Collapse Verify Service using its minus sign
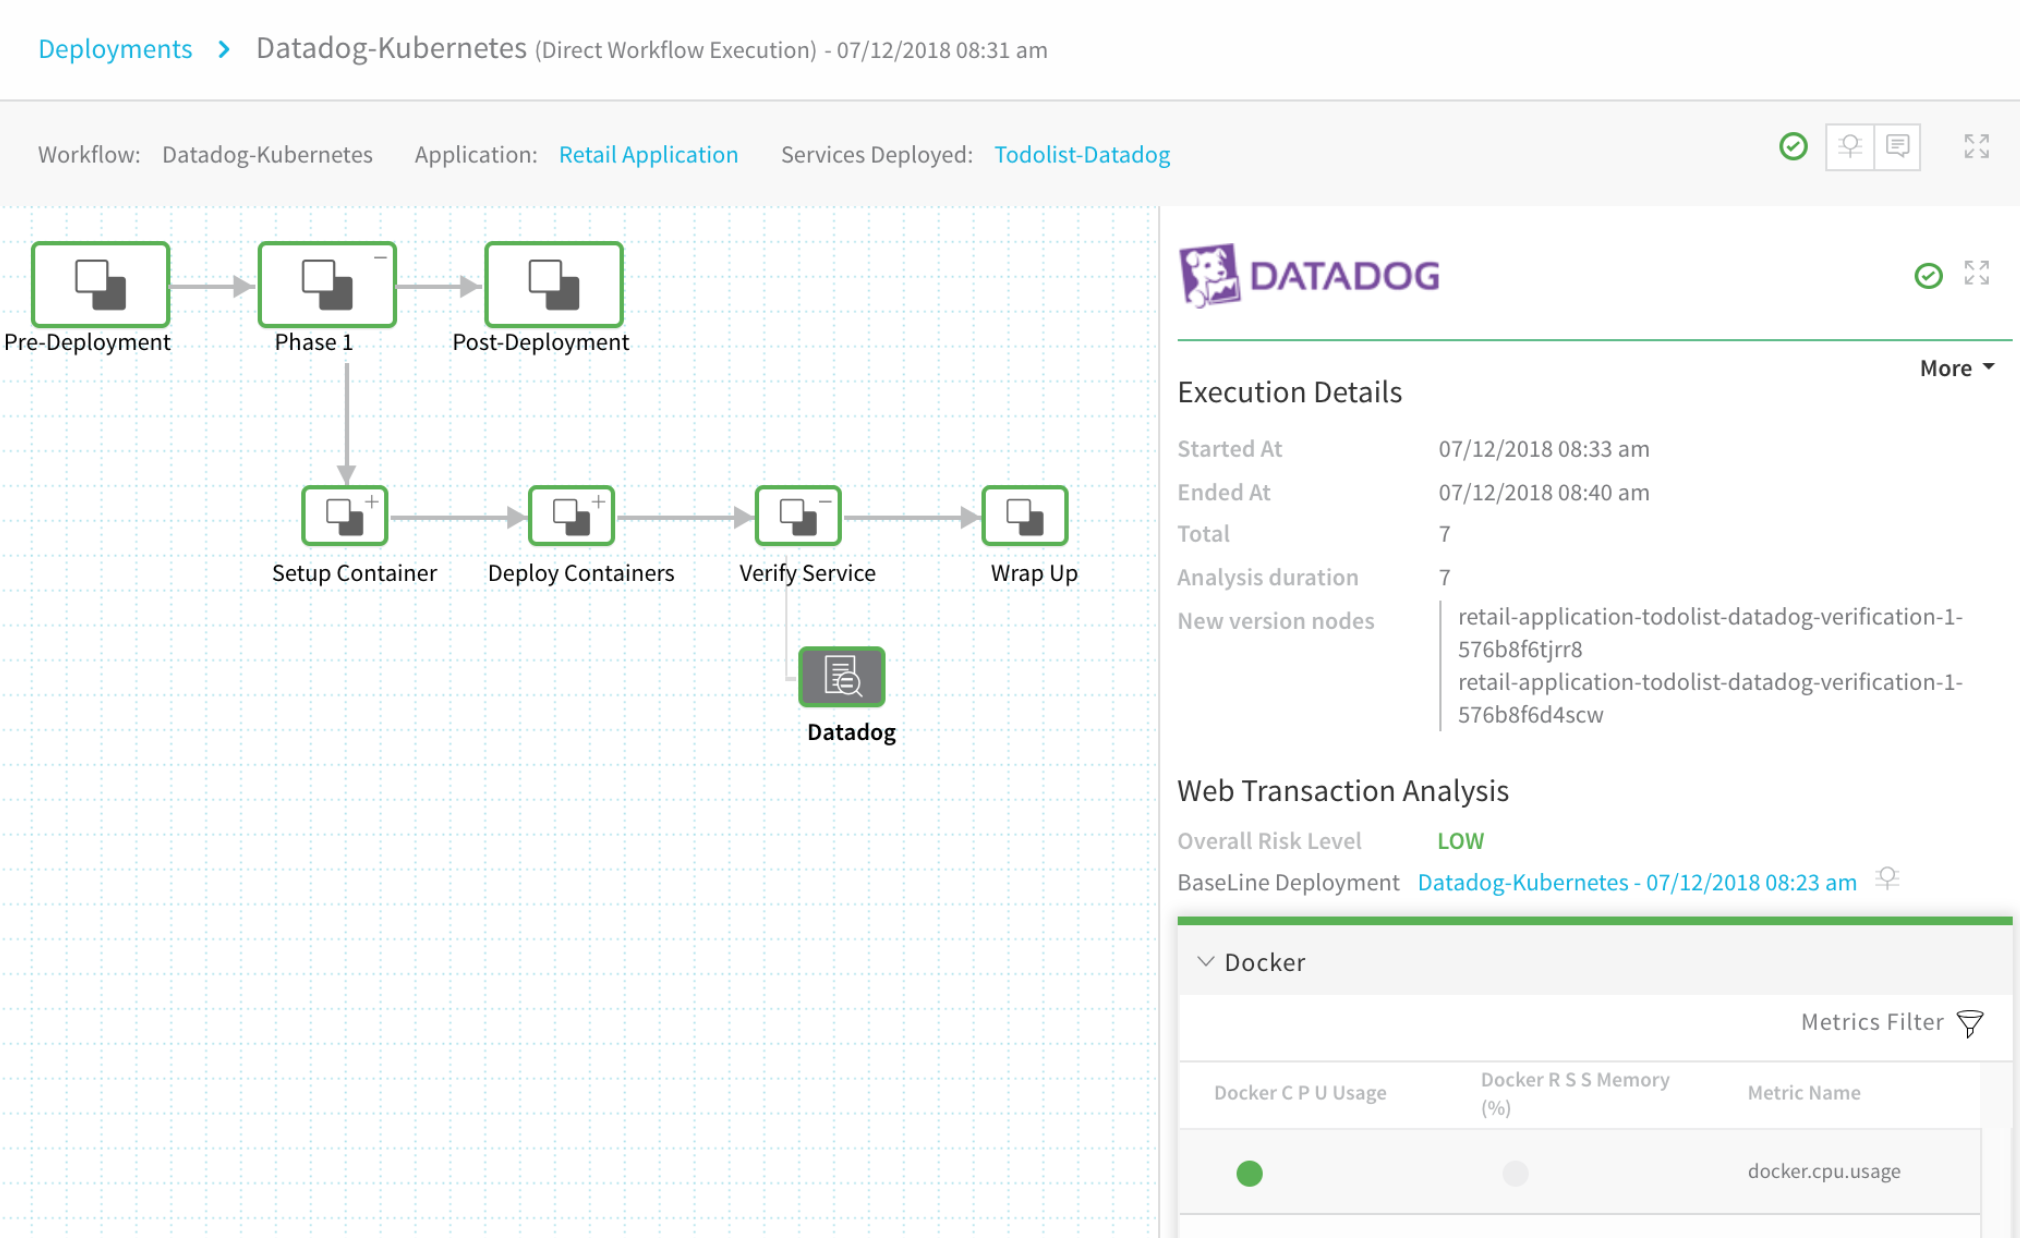This screenshot has height=1238, width=2020. pos(825,501)
